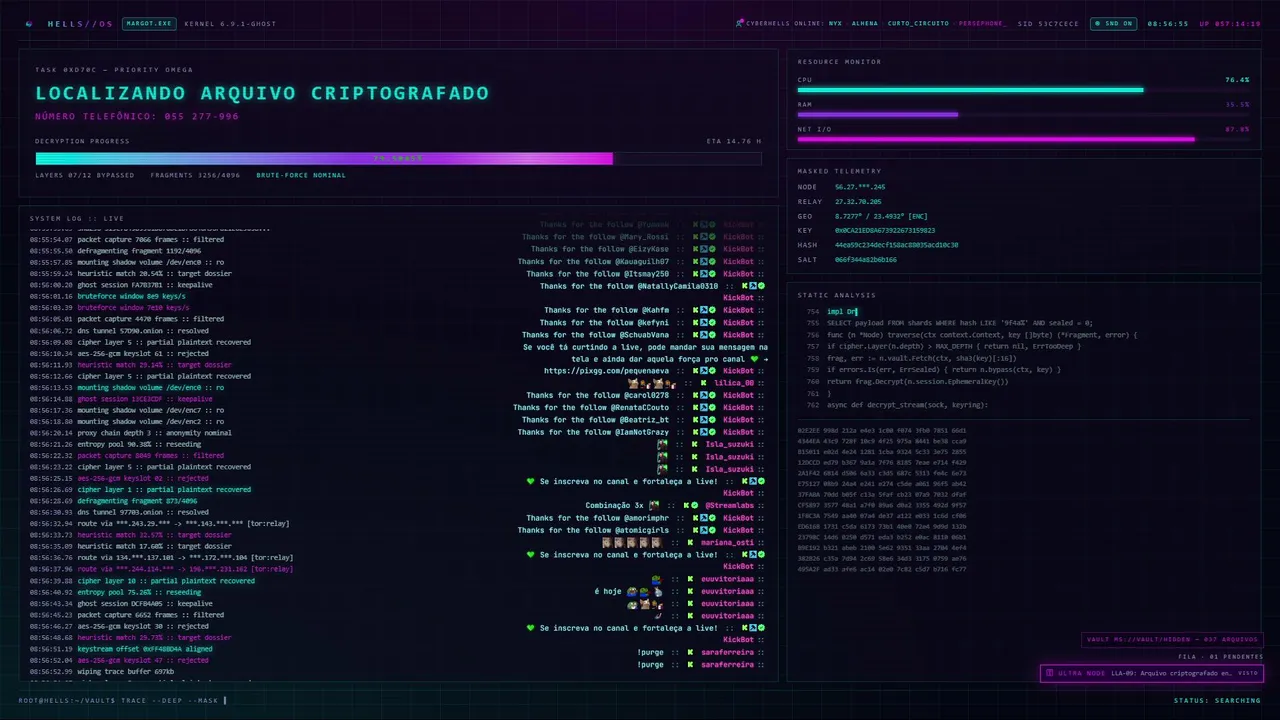
Task: Click VISTO on the ULTRA NODE alert
Action: [1247, 673]
